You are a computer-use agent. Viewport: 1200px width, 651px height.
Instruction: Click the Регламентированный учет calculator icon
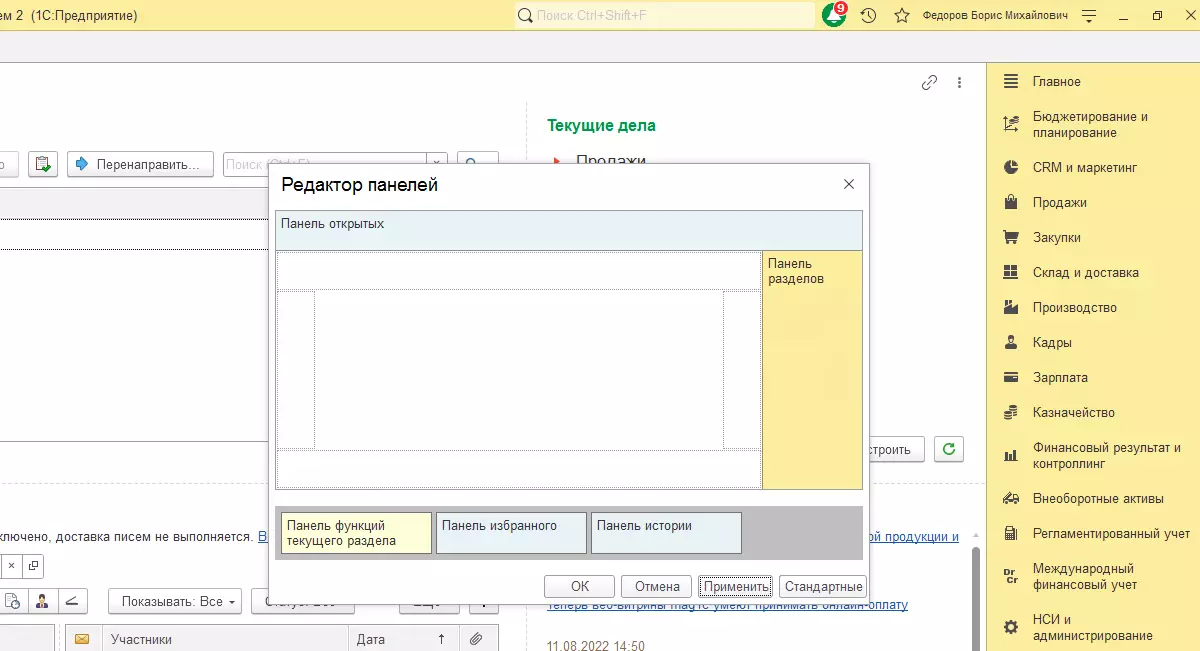(x=1011, y=533)
